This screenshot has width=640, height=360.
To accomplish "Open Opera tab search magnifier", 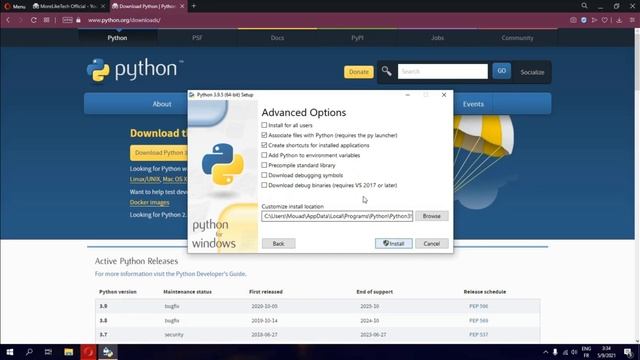I will pos(584,6).
